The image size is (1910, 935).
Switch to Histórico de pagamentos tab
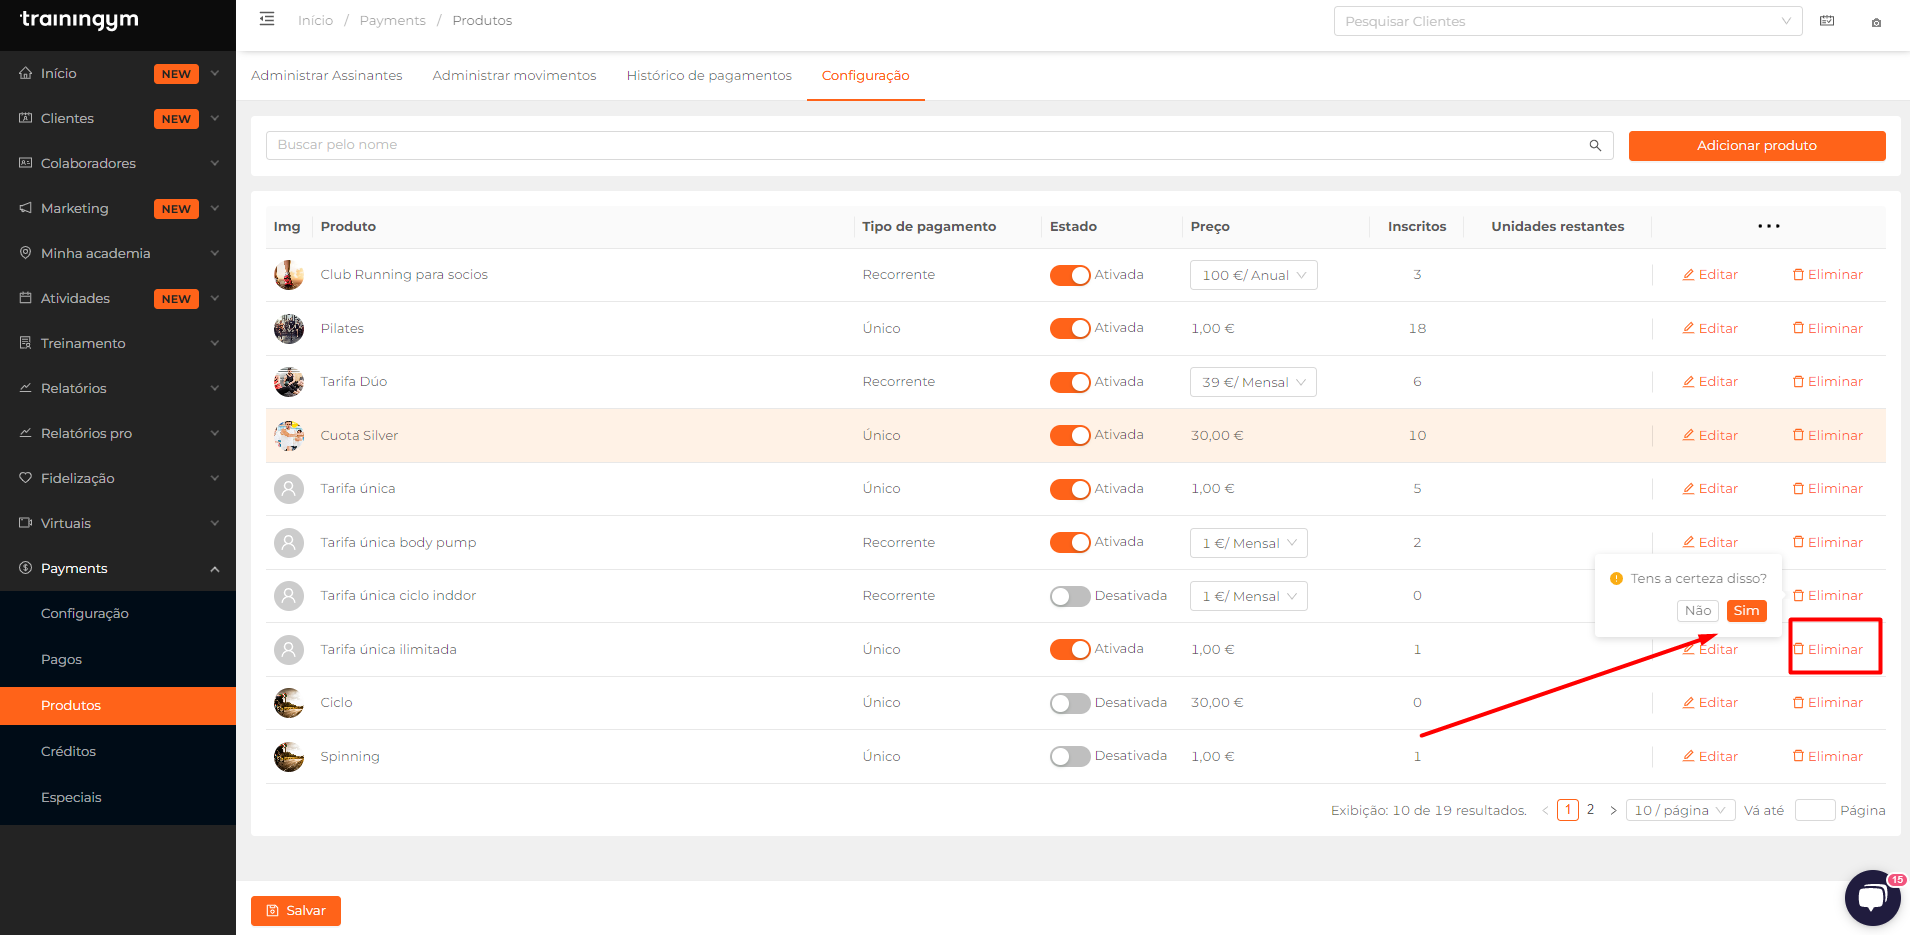point(709,76)
